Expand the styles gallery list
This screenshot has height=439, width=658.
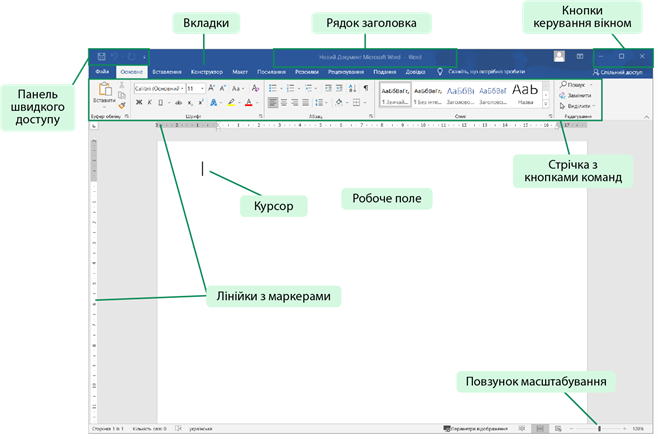545,105
